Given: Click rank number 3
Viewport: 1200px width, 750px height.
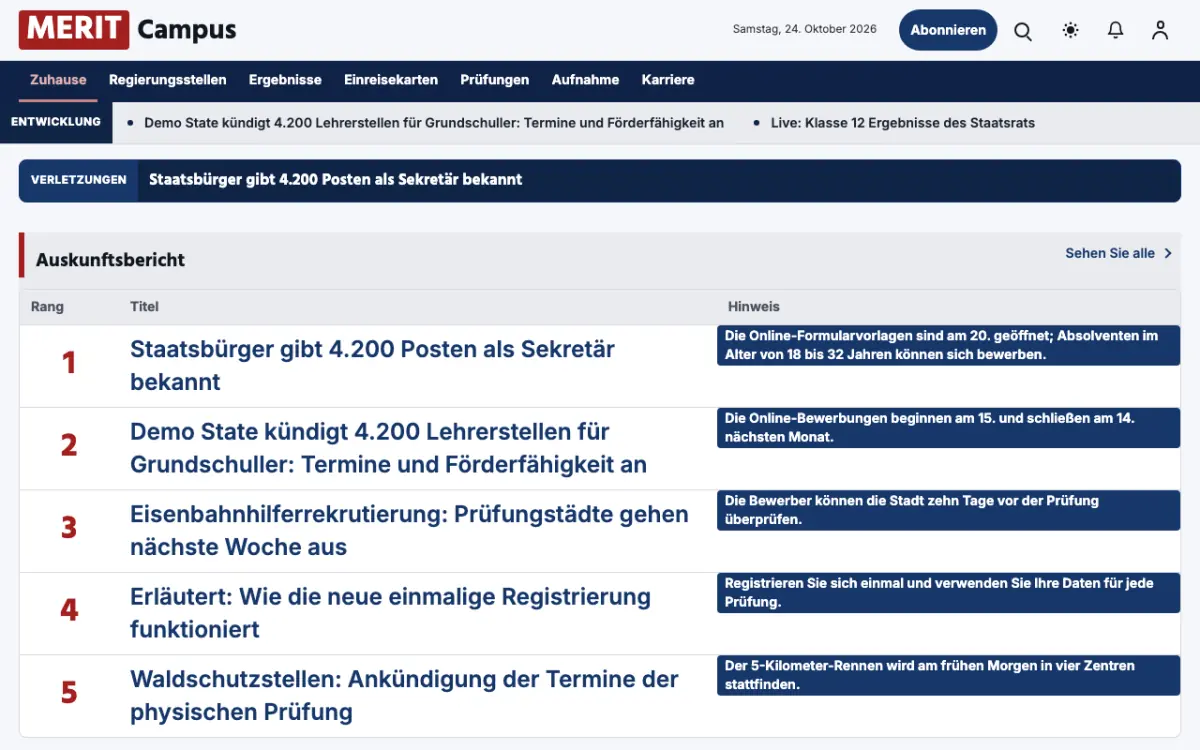Looking at the screenshot, I should 69,527.
